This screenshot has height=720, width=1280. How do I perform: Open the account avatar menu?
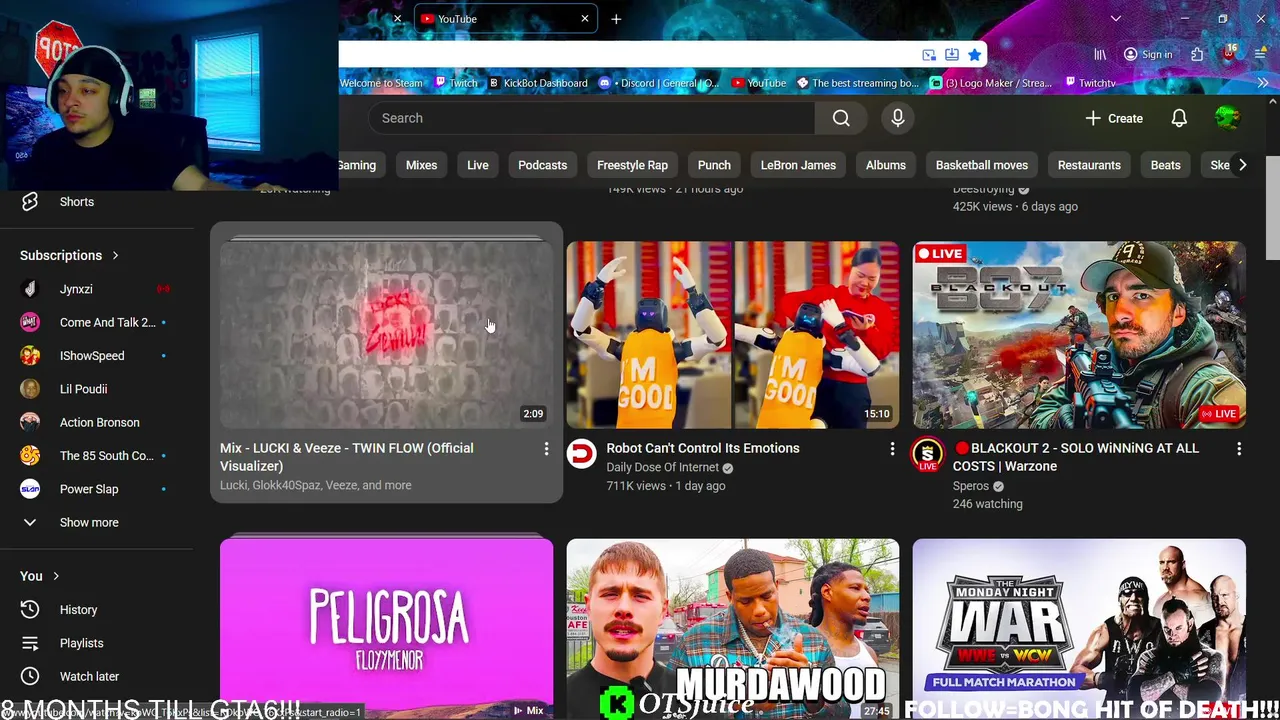[1227, 118]
